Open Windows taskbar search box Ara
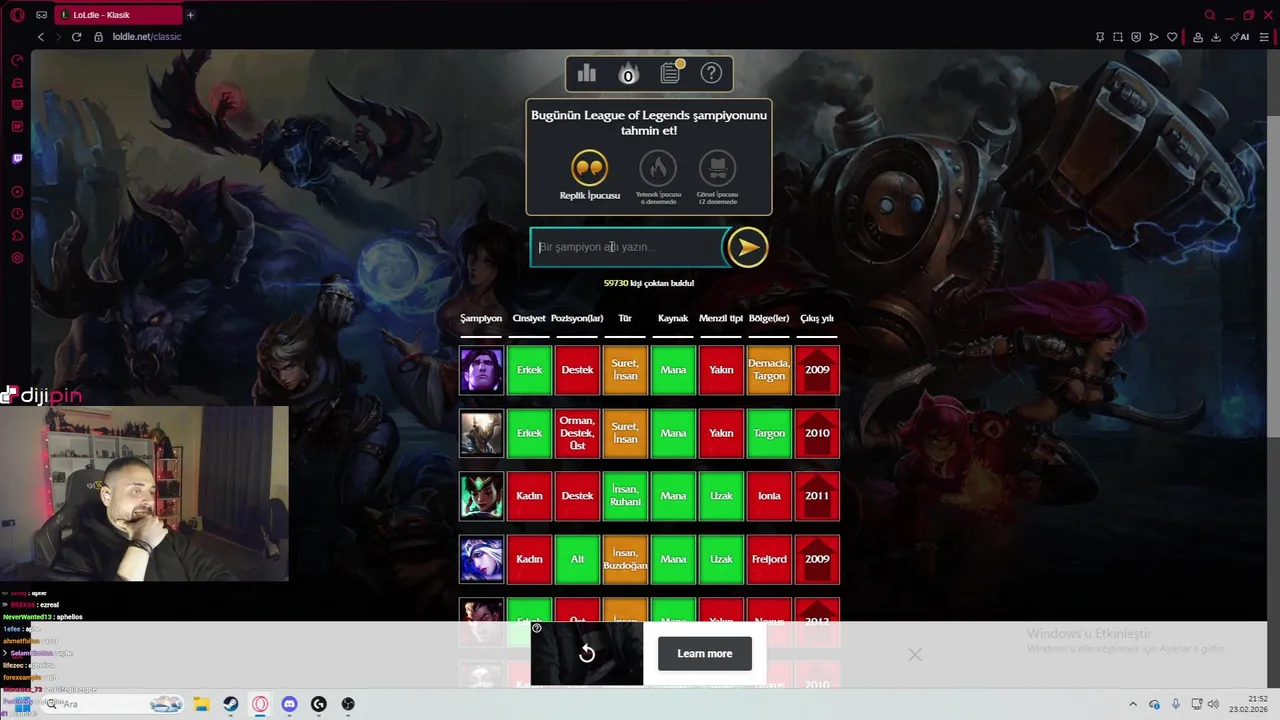The width and height of the screenshot is (1280, 720). pyautogui.click(x=110, y=704)
